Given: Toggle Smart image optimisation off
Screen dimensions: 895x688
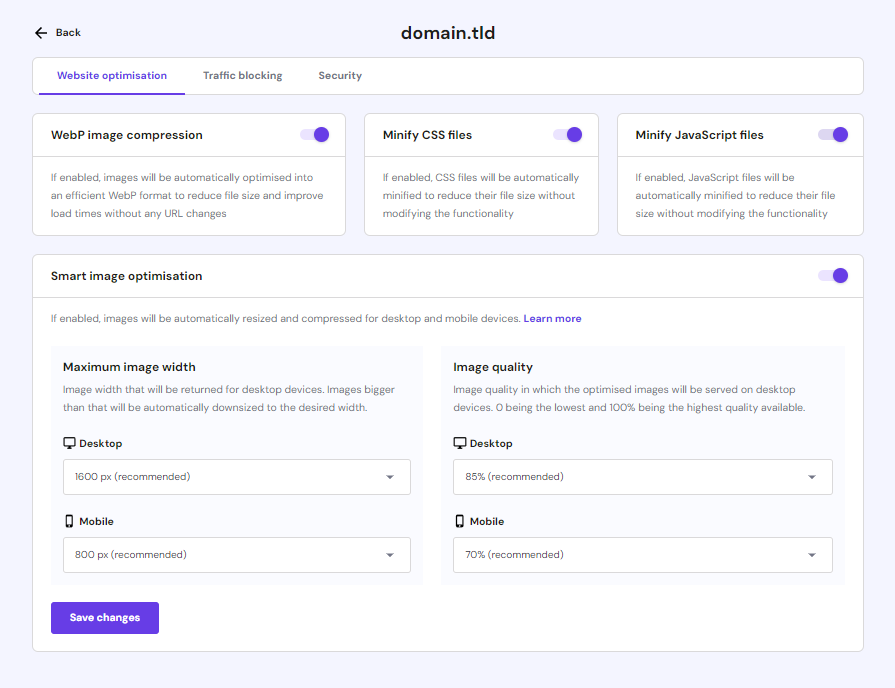Looking at the screenshot, I should coord(833,275).
